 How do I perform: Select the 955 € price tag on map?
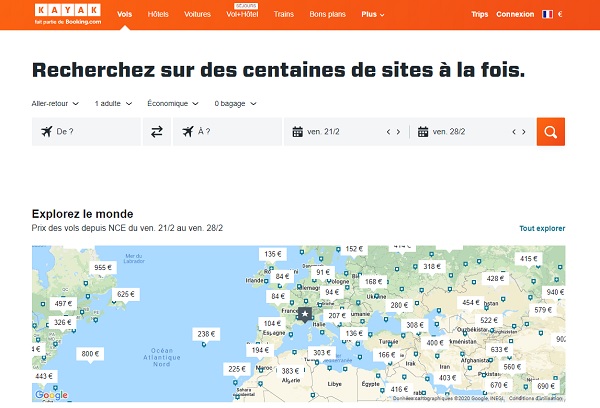coord(103,267)
